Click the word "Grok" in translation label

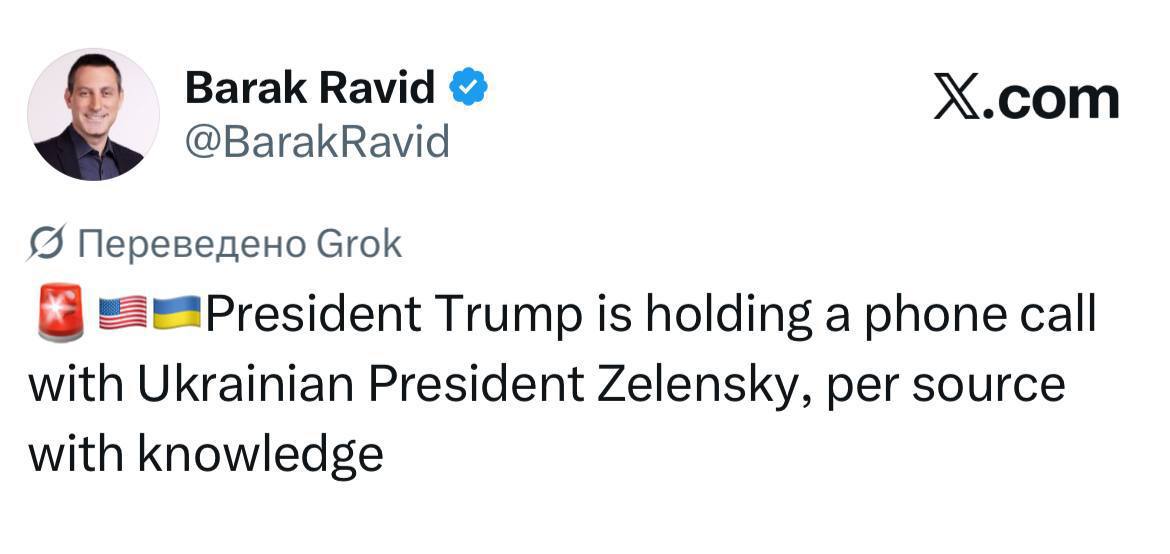click(358, 243)
